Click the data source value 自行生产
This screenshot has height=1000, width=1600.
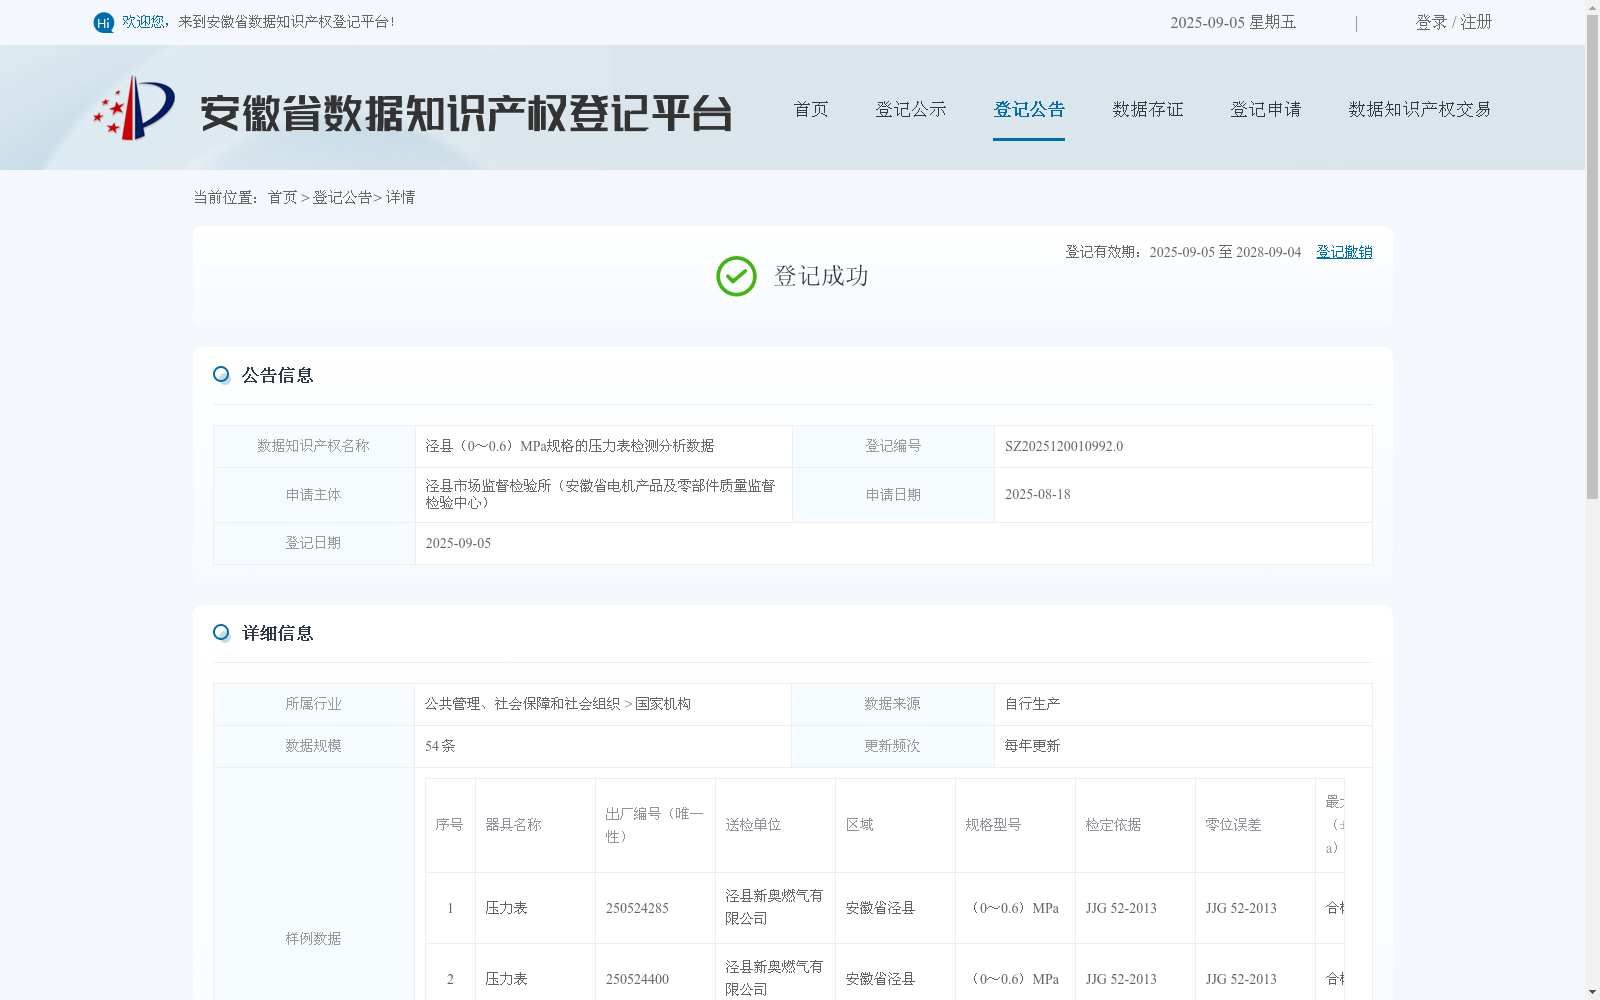click(x=1032, y=704)
